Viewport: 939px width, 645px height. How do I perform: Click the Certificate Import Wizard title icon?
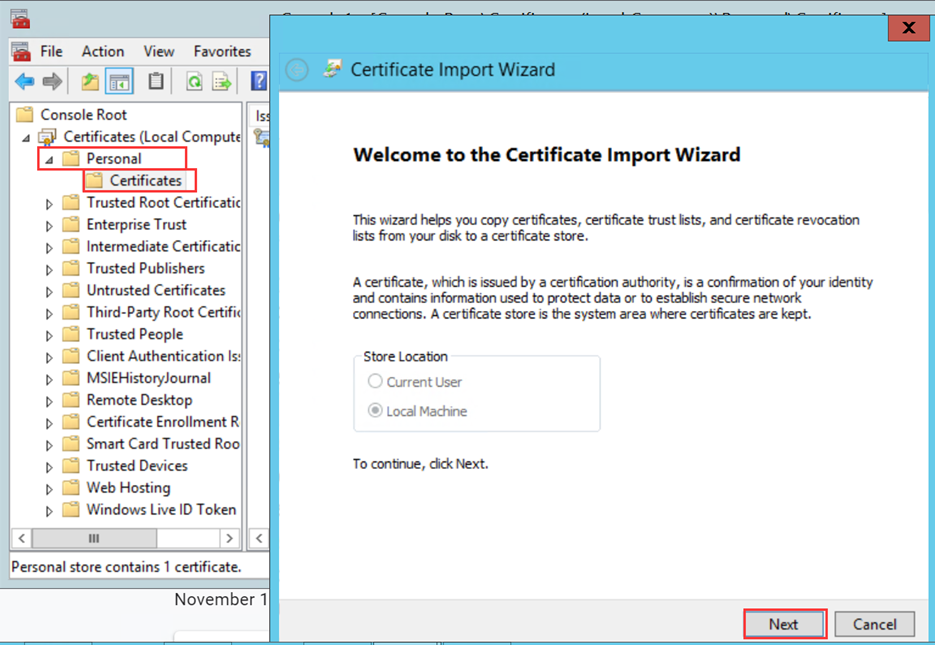[x=332, y=69]
